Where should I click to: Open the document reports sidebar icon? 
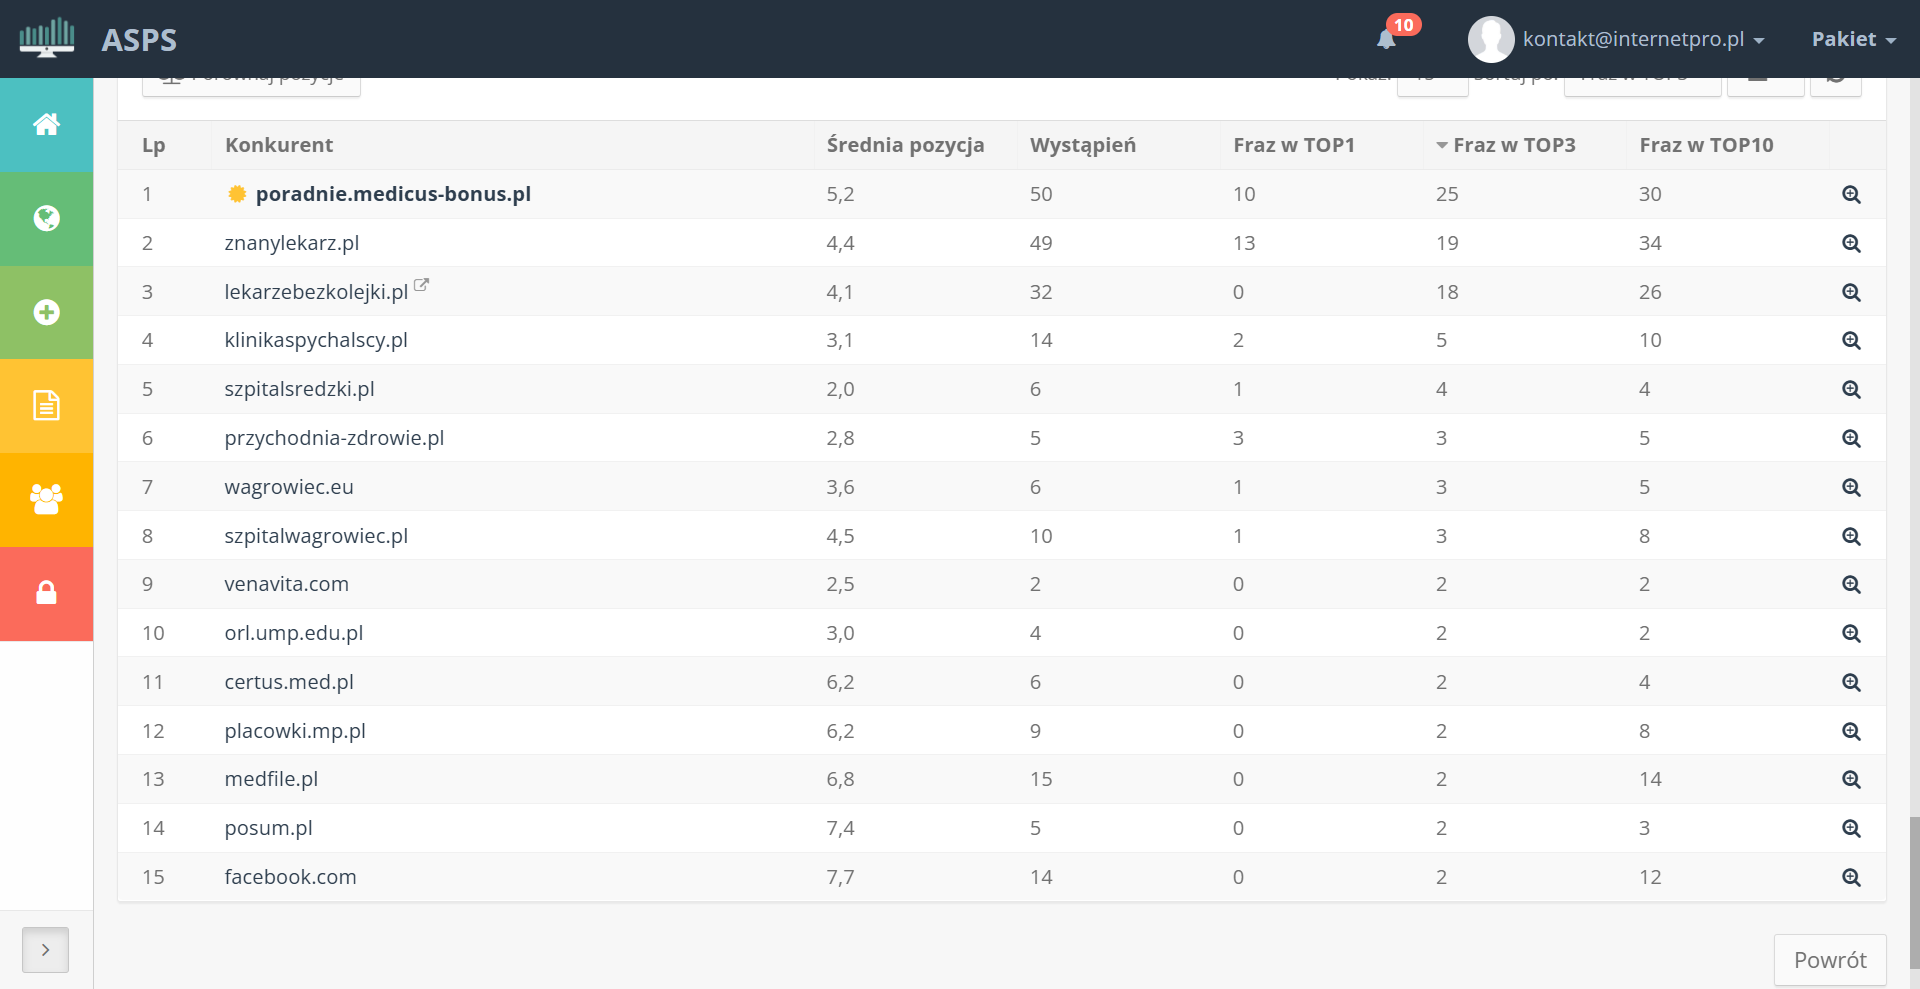tap(46, 405)
